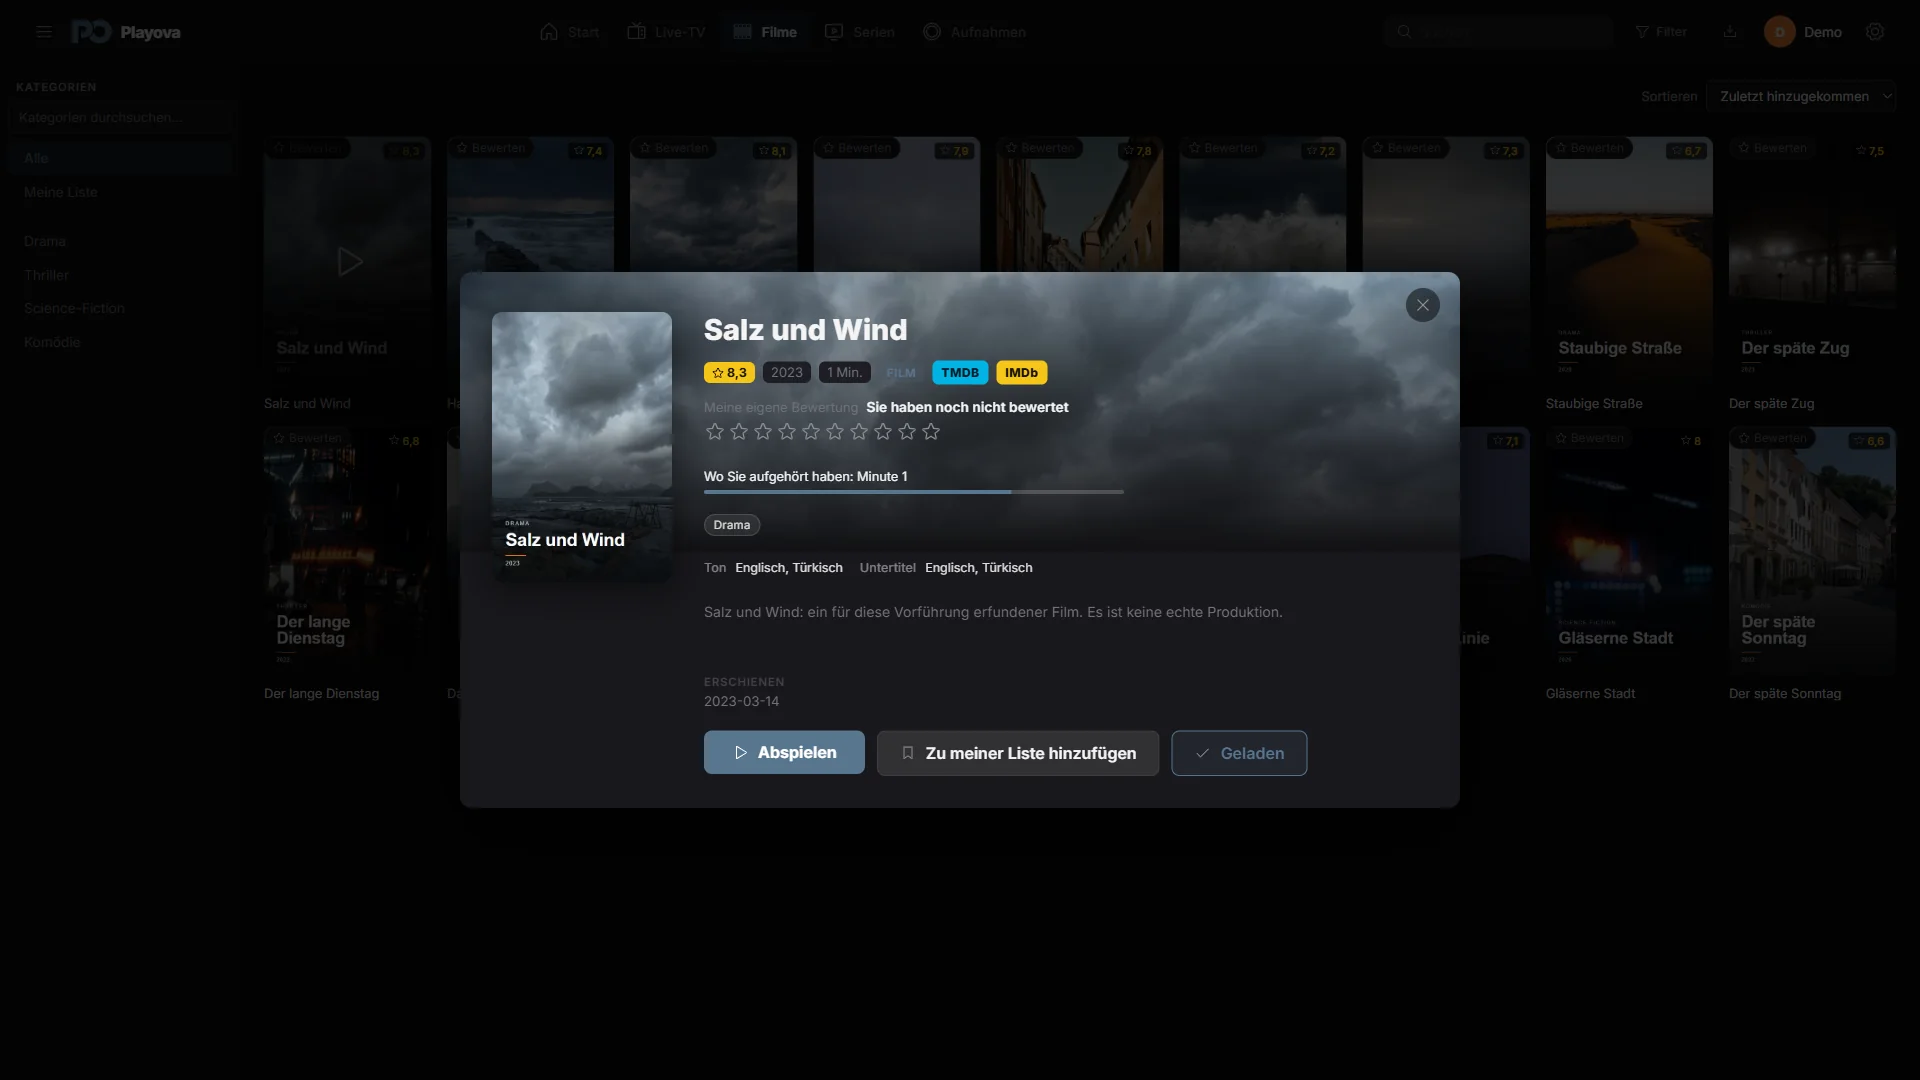
Task: Select the Thriller category
Action: point(120,275)
